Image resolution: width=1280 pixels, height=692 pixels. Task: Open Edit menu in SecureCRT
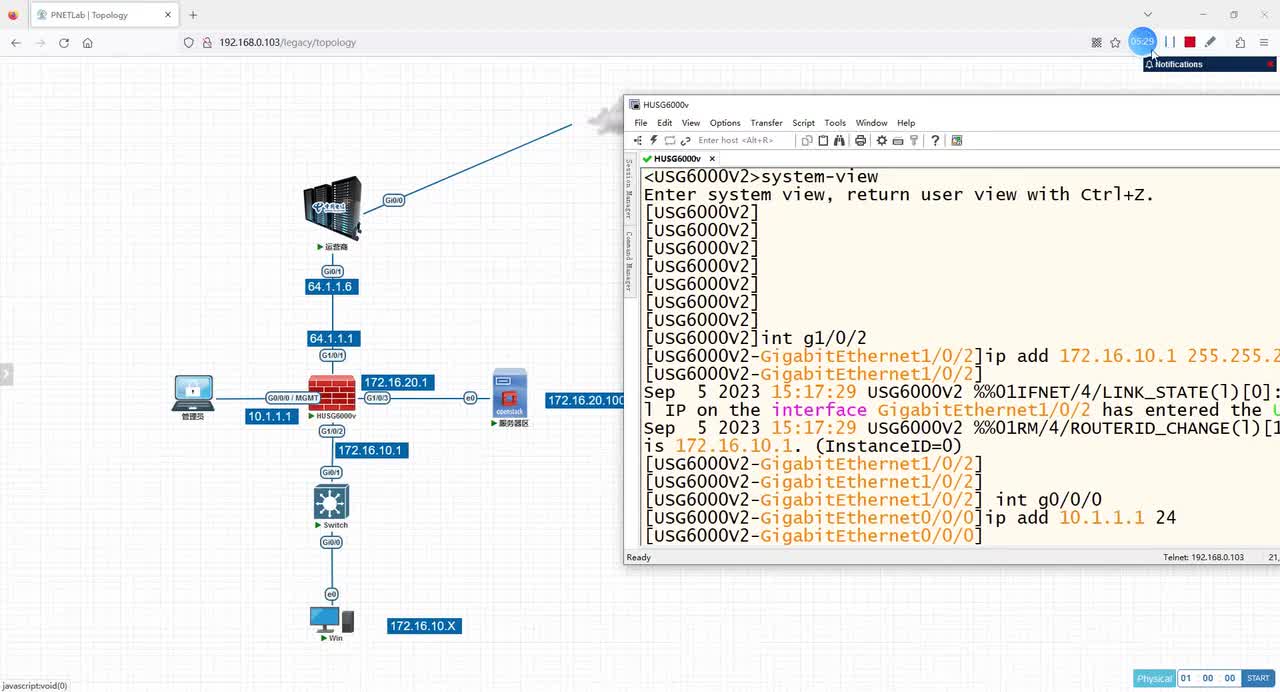point(664,123)
